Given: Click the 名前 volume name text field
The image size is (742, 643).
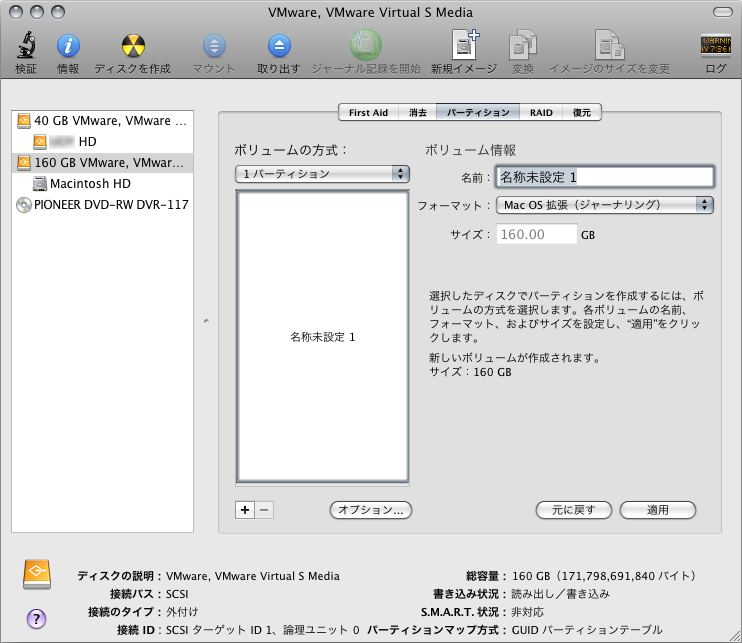Looking at the screenshot, I should (x=604, y=177).
